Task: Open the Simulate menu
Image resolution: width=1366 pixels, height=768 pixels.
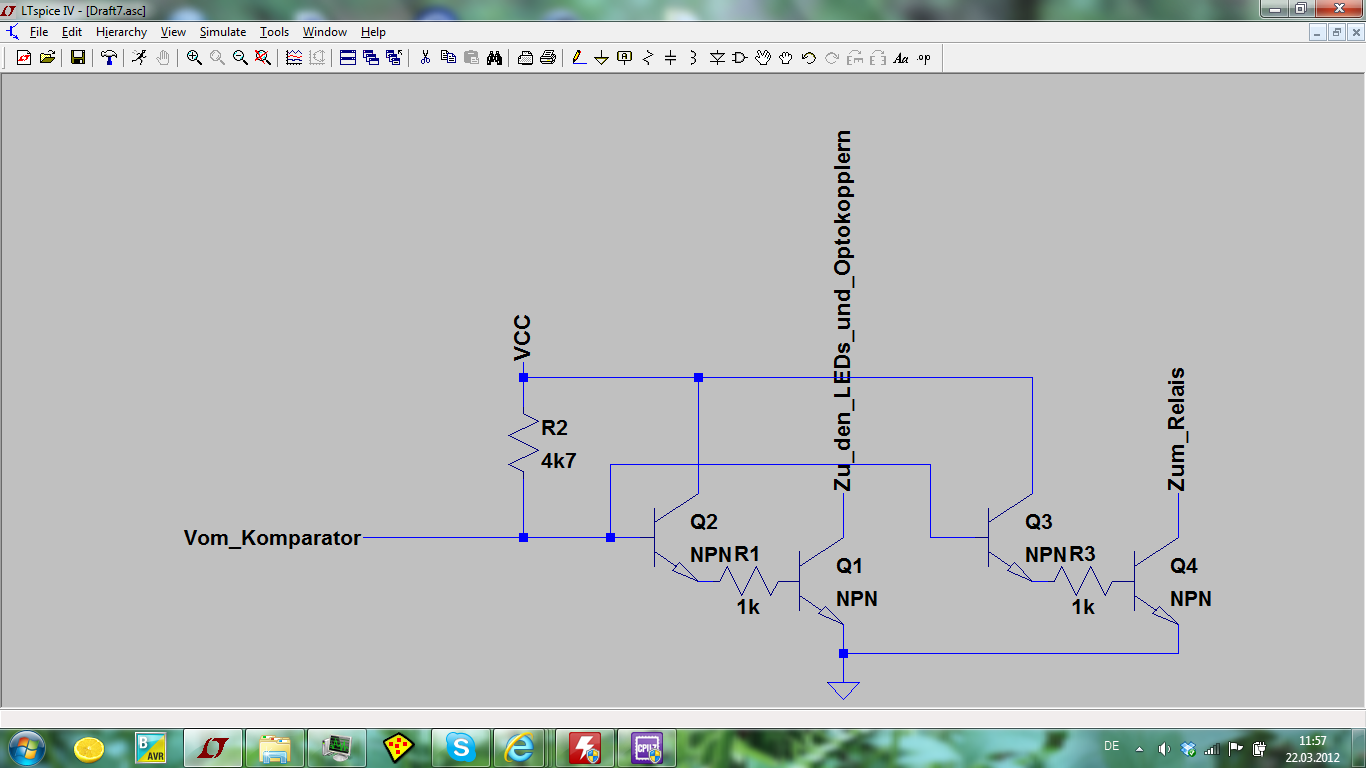Action: click(x=223, y=32)
